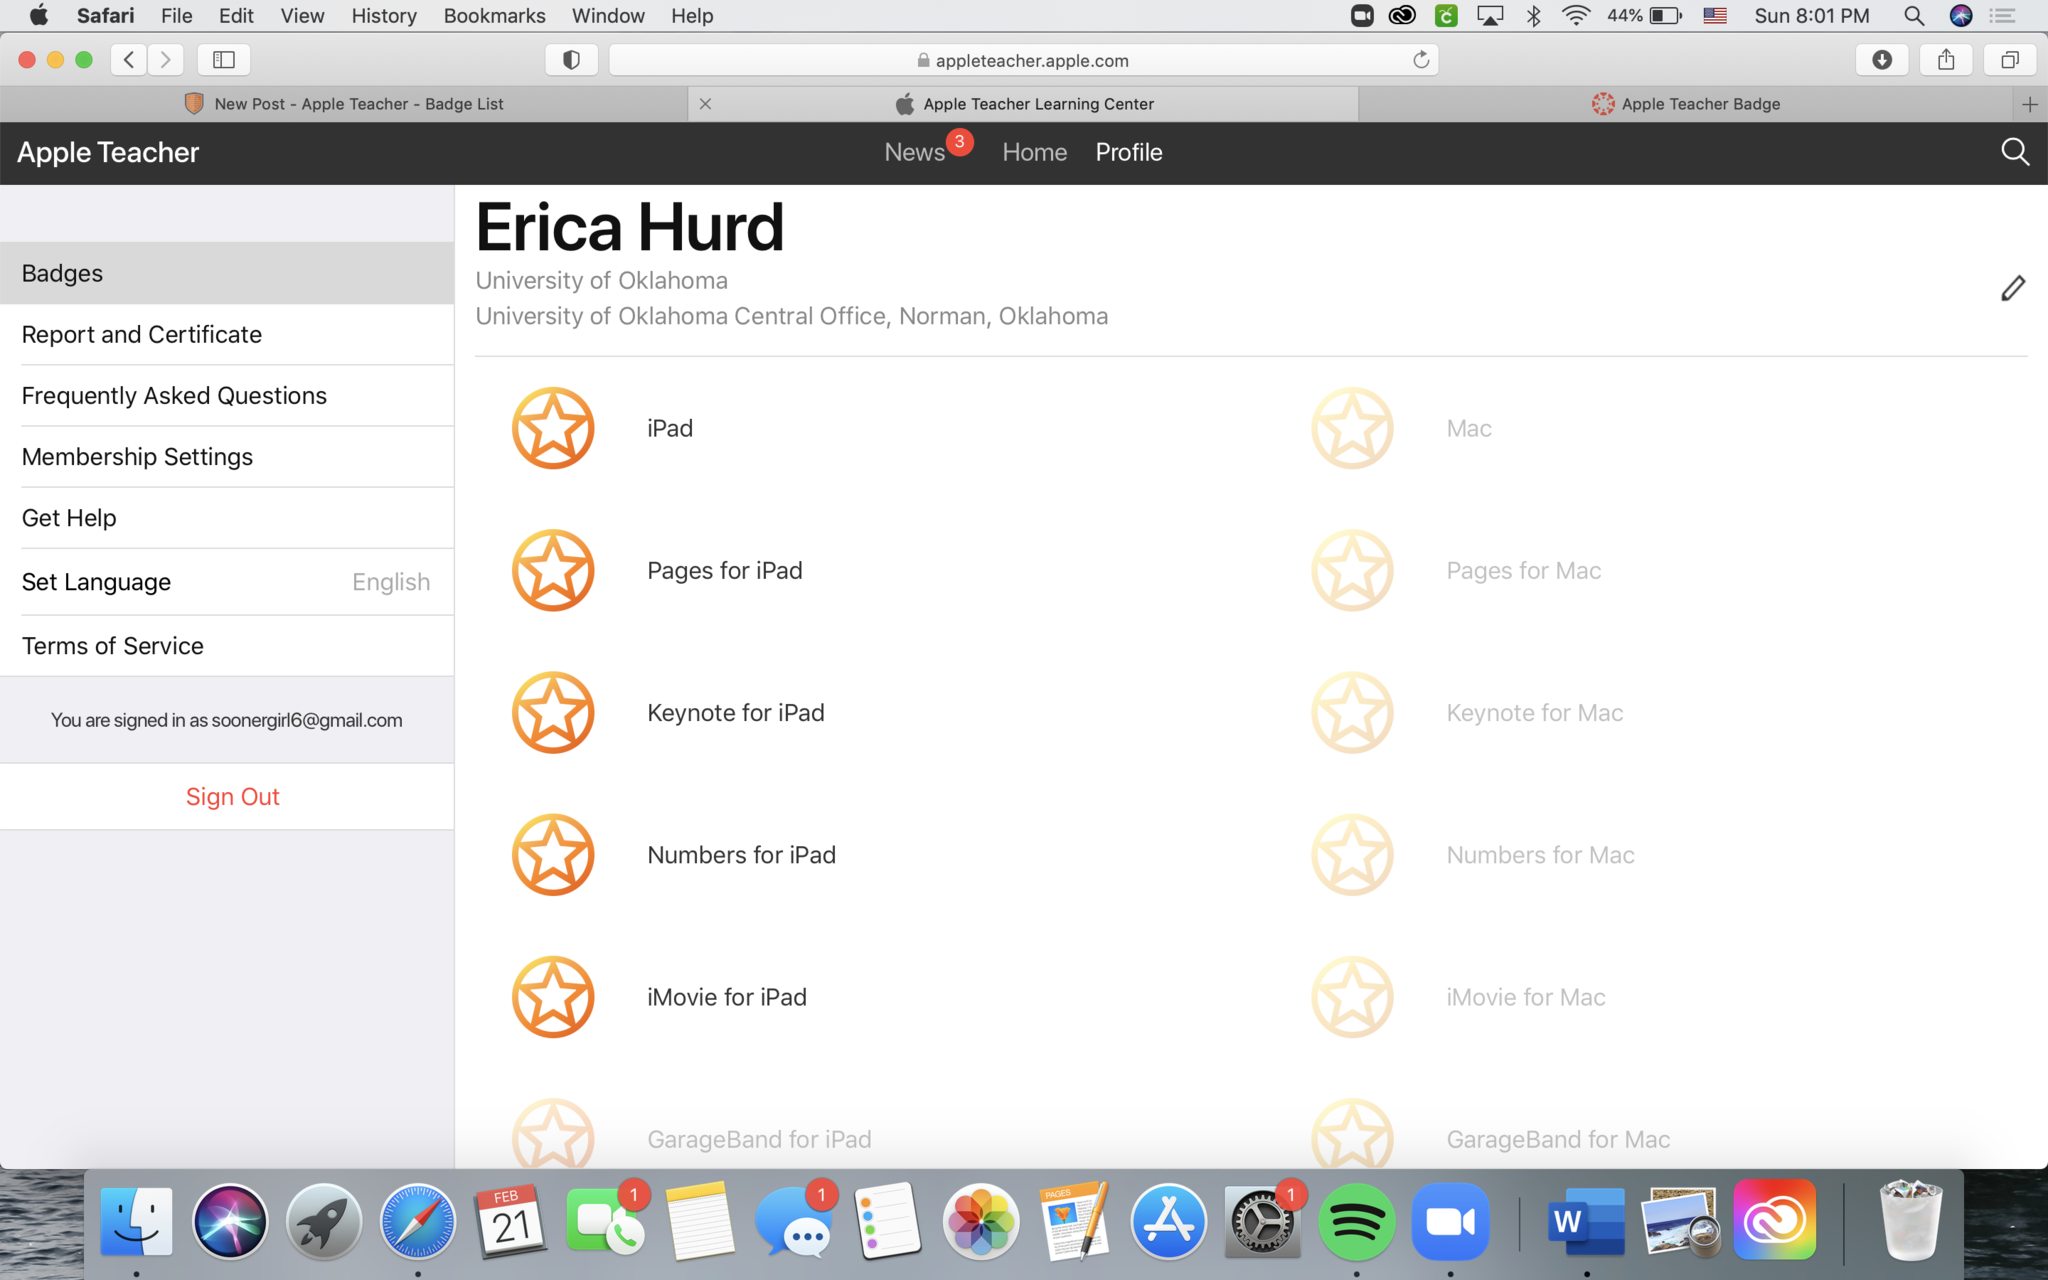Open Spotify from the Dock
Image resolution: width=2048 pixels, height=1280 pixels.
pos(1356,1222)
